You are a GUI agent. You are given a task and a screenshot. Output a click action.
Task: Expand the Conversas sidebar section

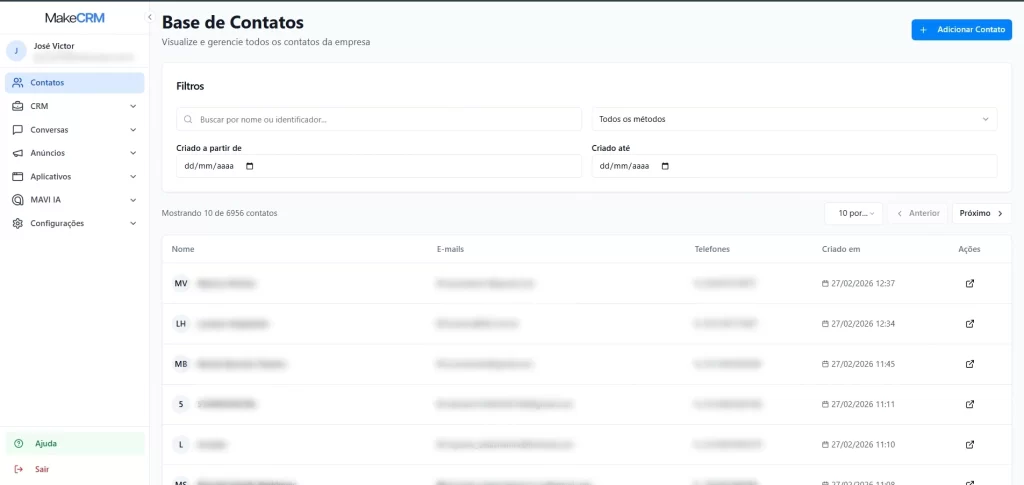pyautogui.click(x=75, y=130)
